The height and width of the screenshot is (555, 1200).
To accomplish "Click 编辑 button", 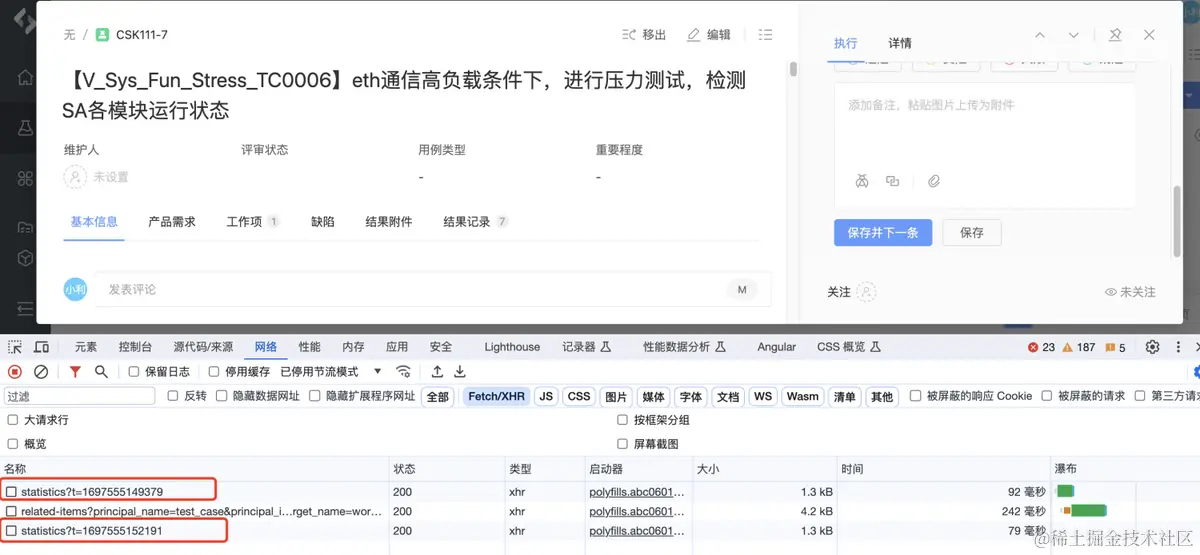I will point(709,34).
